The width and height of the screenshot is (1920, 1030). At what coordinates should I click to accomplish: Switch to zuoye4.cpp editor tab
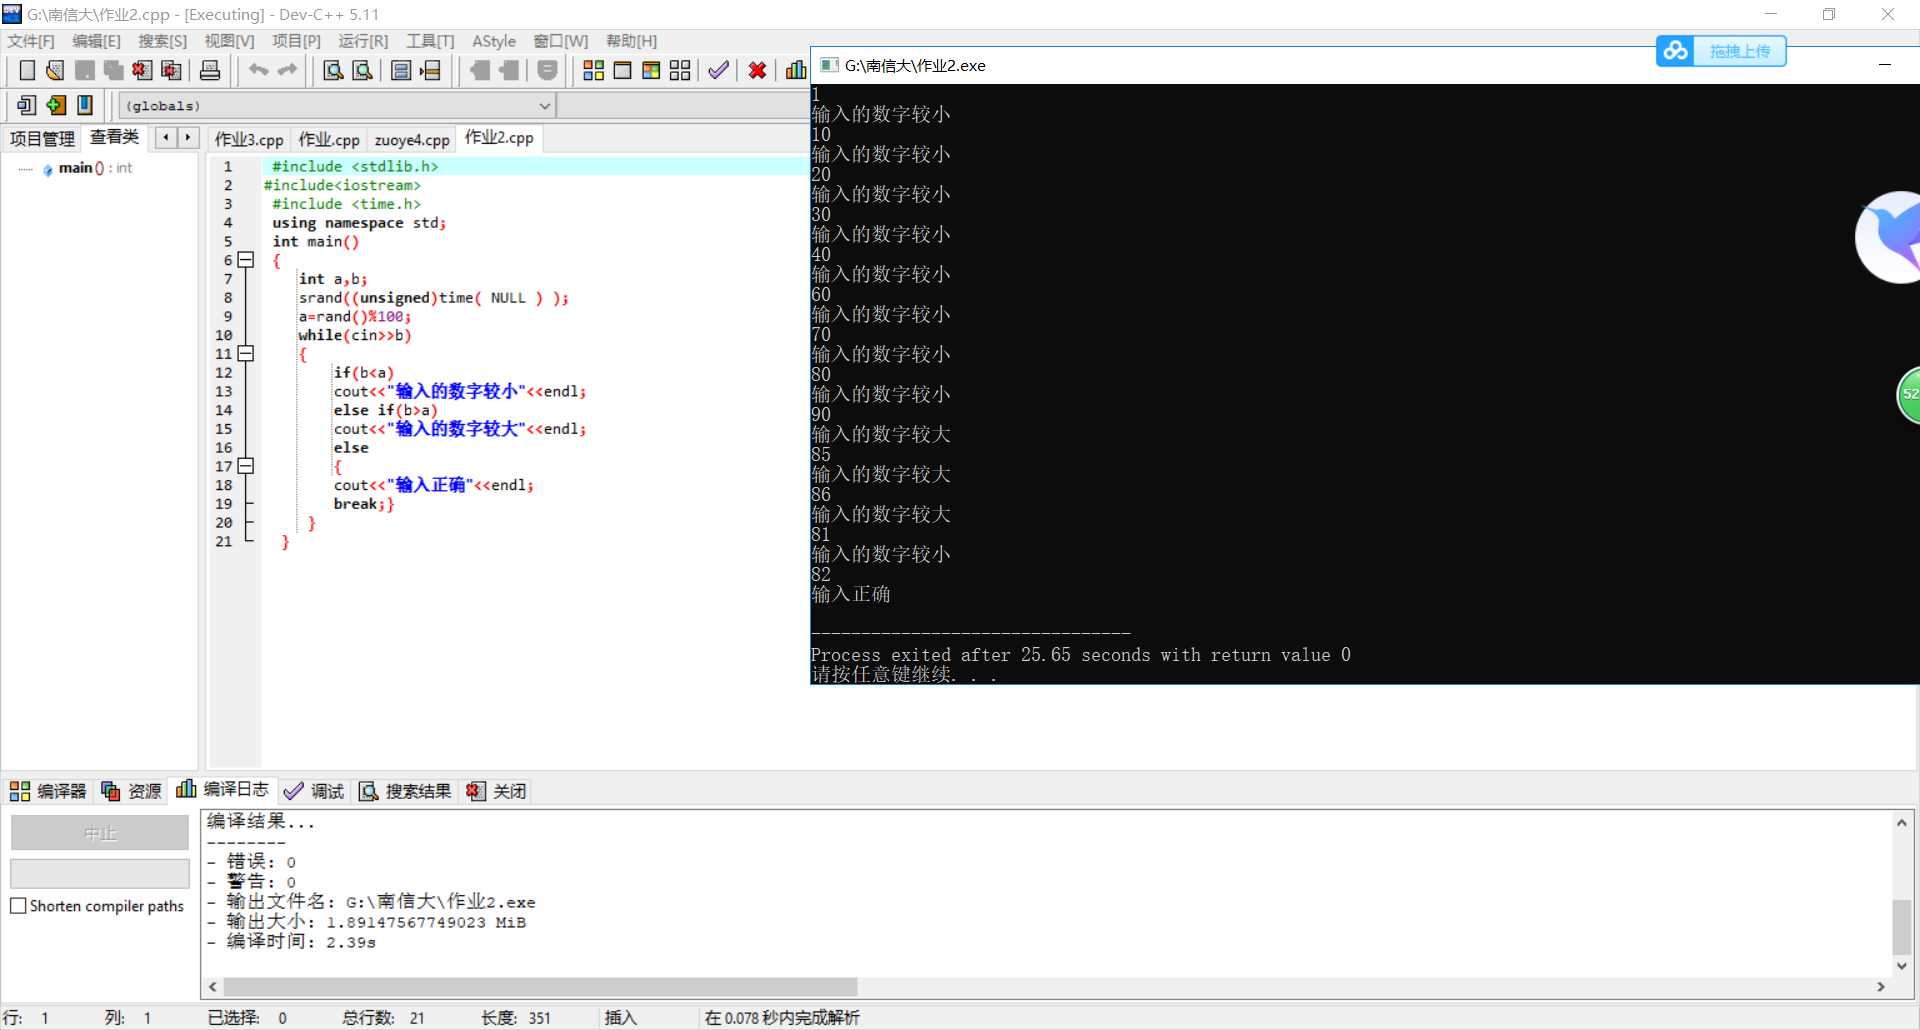[412, 139]
